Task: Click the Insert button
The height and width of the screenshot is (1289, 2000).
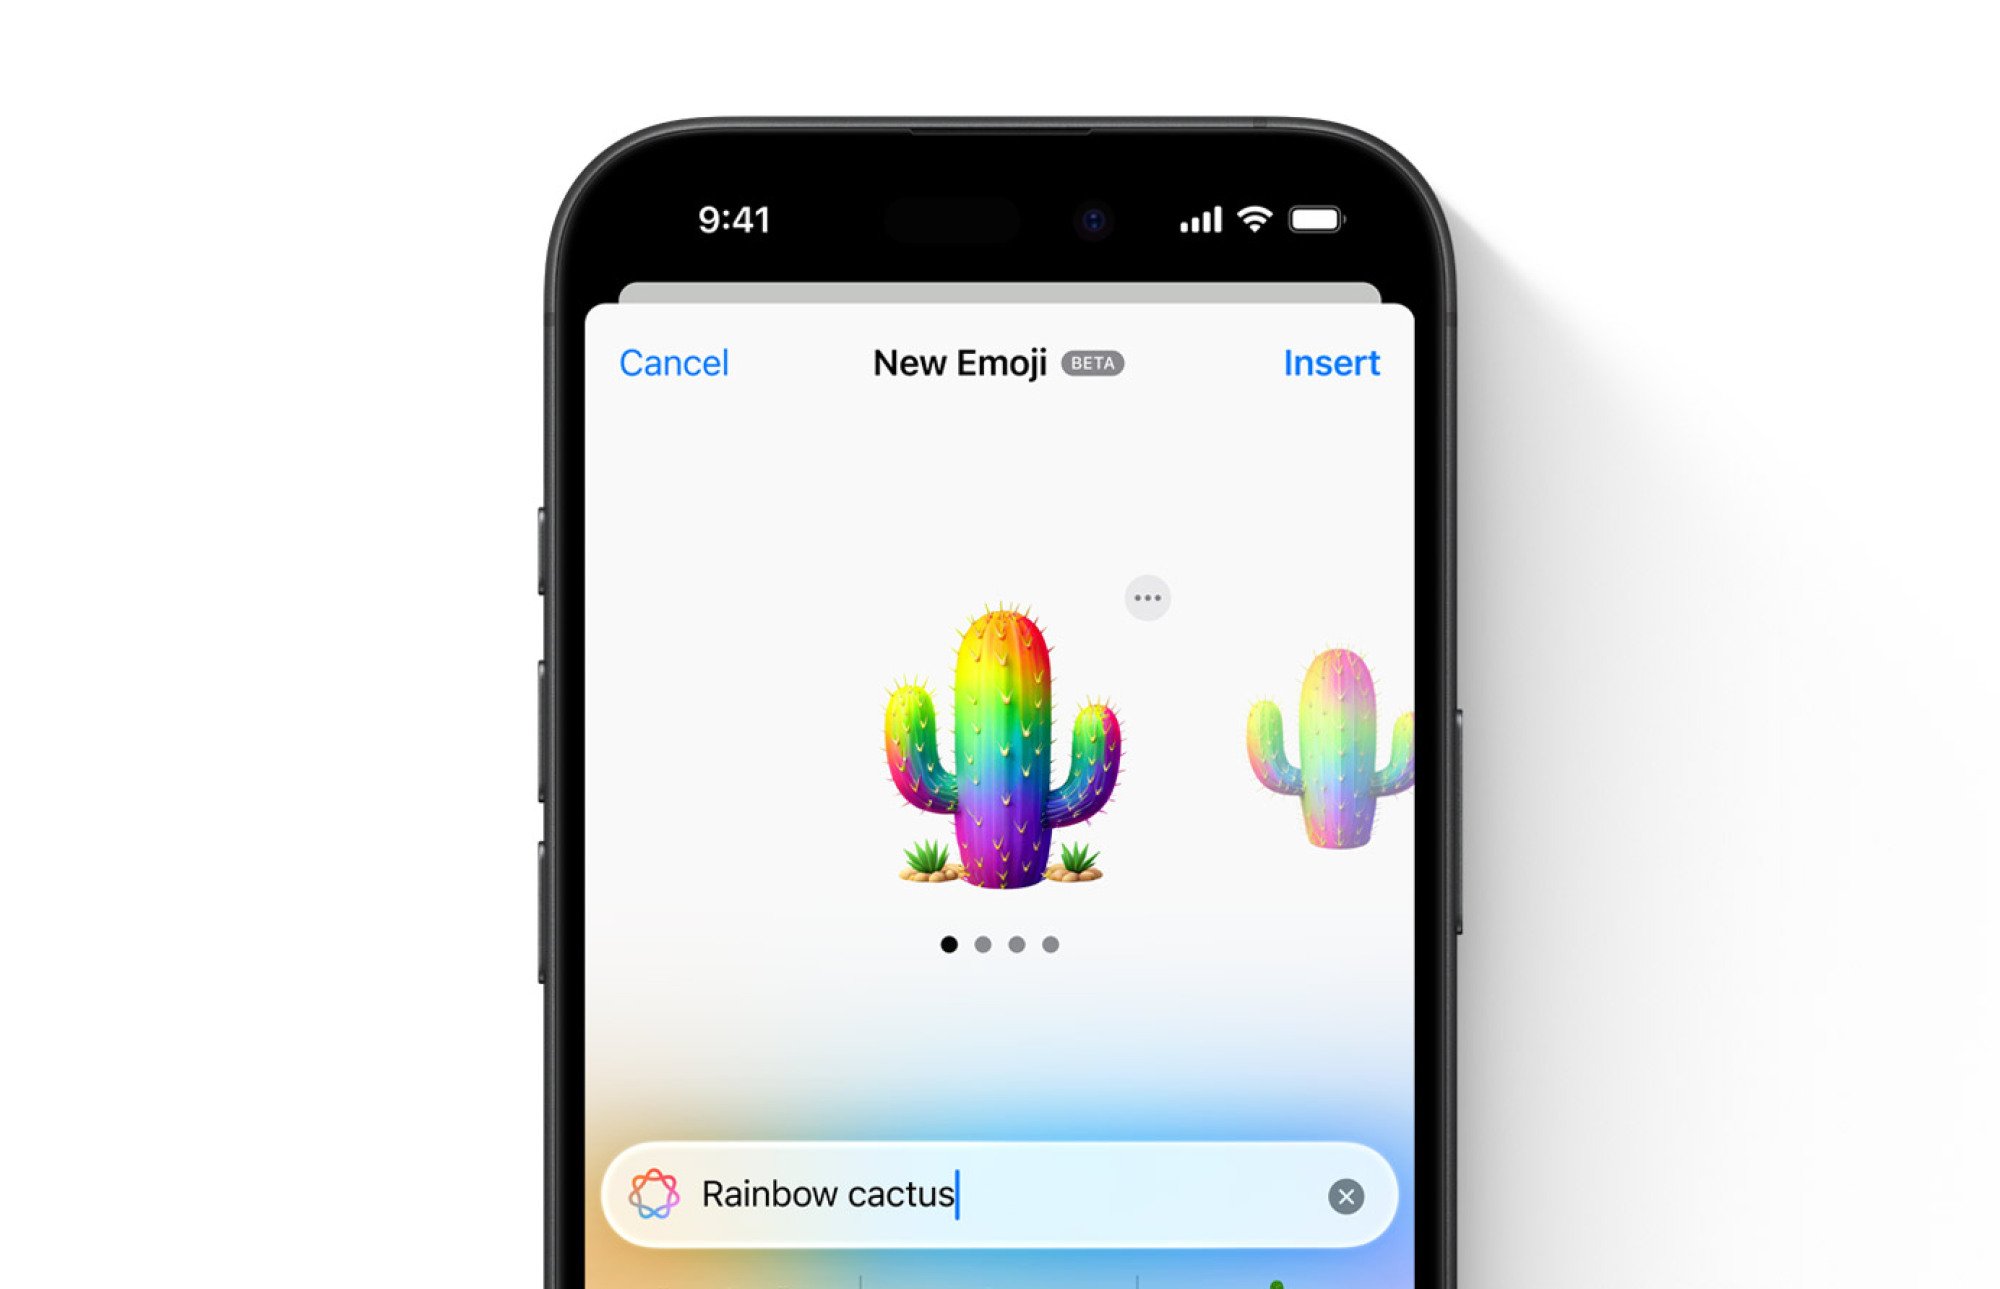Action: pyautogui.click(x=1327, y=362)
